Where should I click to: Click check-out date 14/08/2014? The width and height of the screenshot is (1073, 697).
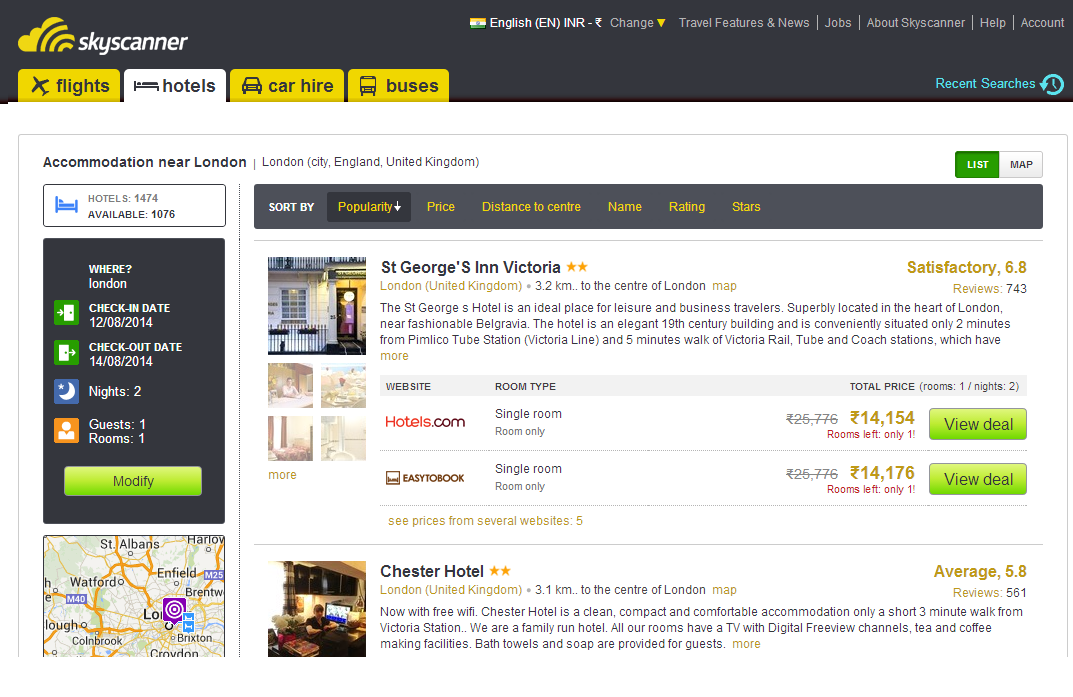[x=121, y=361]
